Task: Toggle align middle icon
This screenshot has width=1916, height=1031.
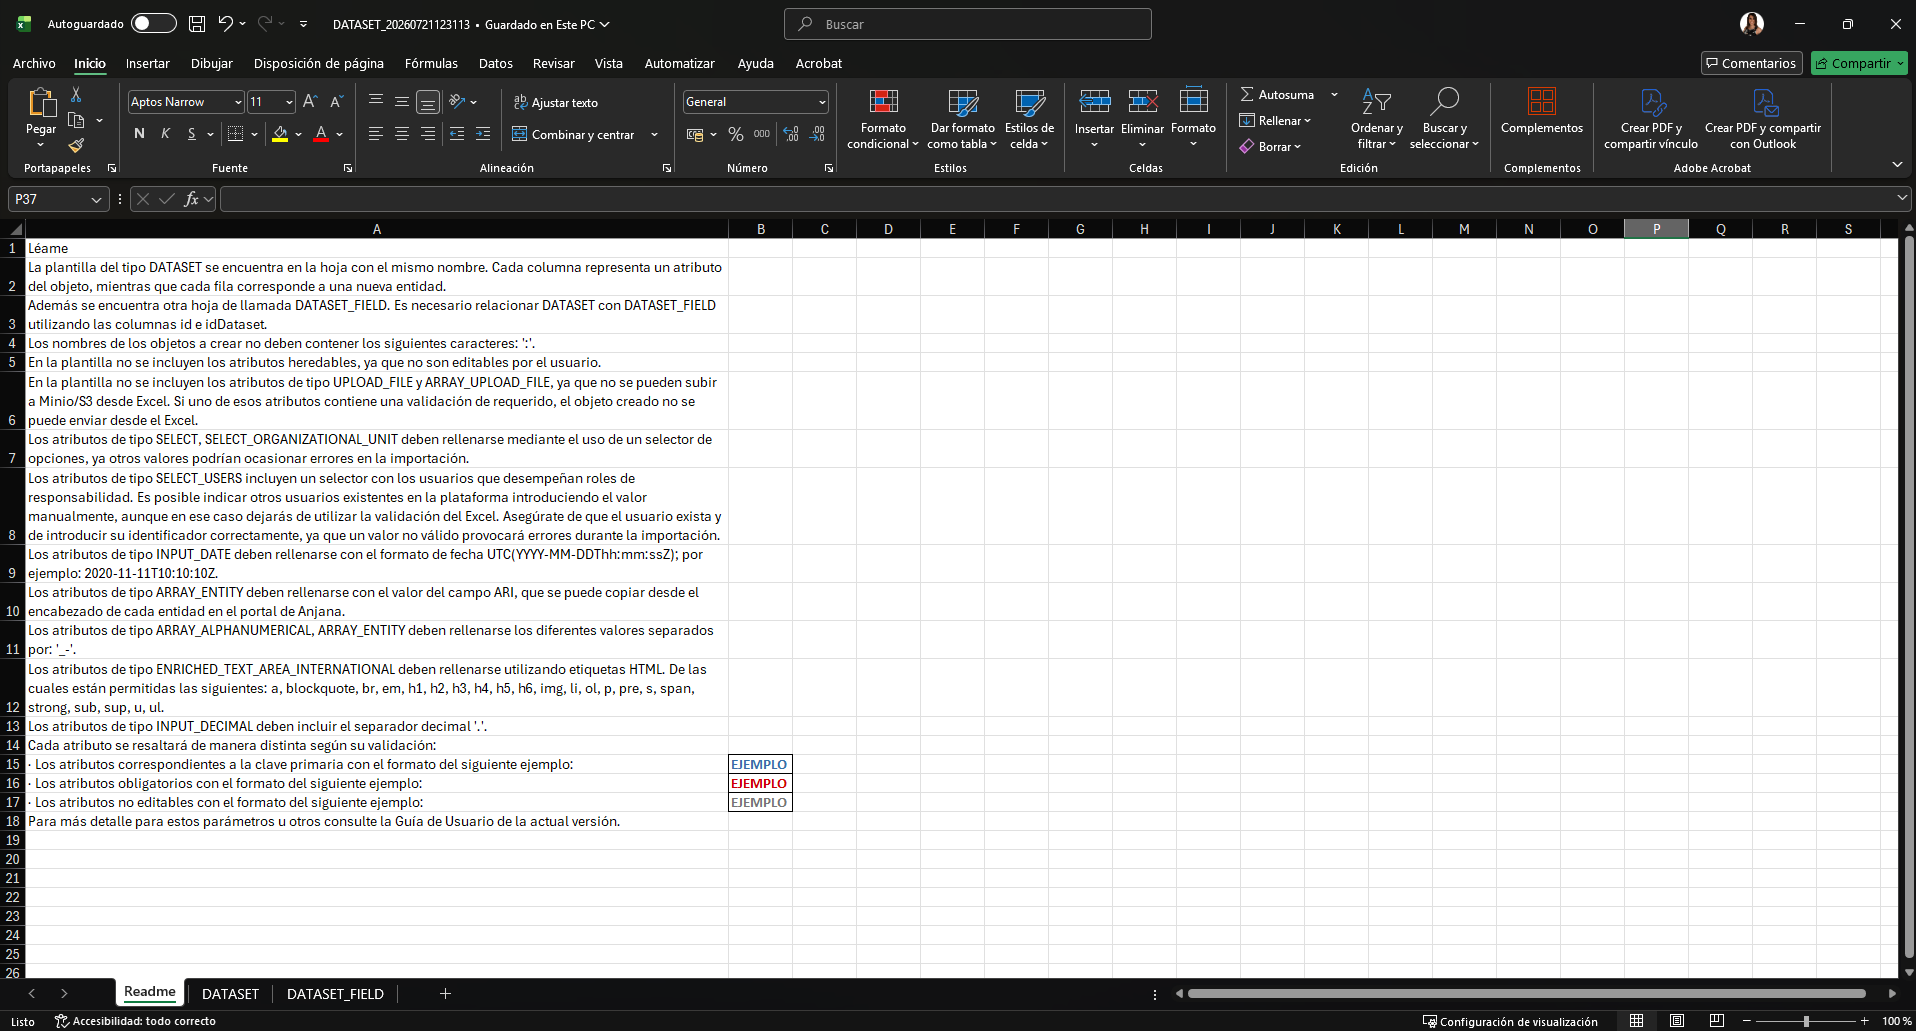Action: pos(401,101)
